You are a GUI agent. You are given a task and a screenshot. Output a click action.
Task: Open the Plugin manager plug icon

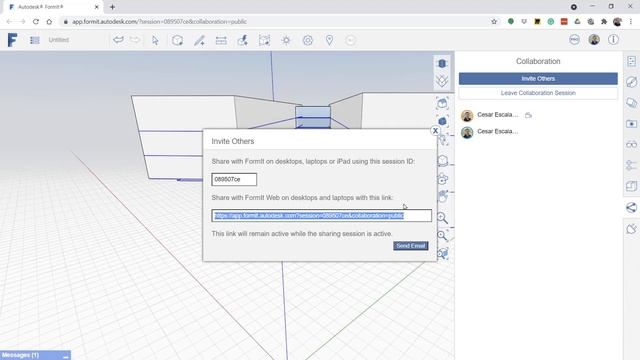631,229
